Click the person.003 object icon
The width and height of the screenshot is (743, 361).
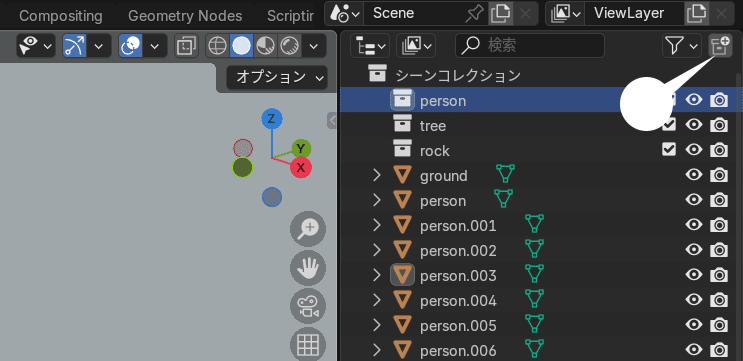click(402, 275)
